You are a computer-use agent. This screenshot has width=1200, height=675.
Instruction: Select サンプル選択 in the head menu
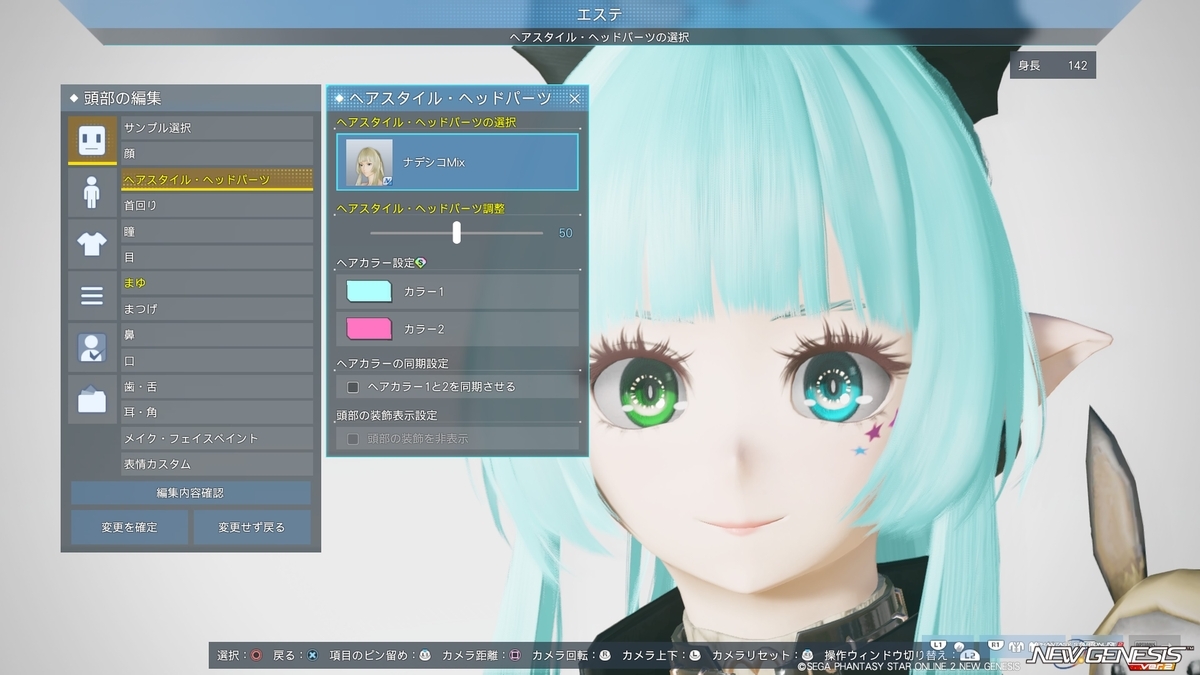(x=217, y=128)
